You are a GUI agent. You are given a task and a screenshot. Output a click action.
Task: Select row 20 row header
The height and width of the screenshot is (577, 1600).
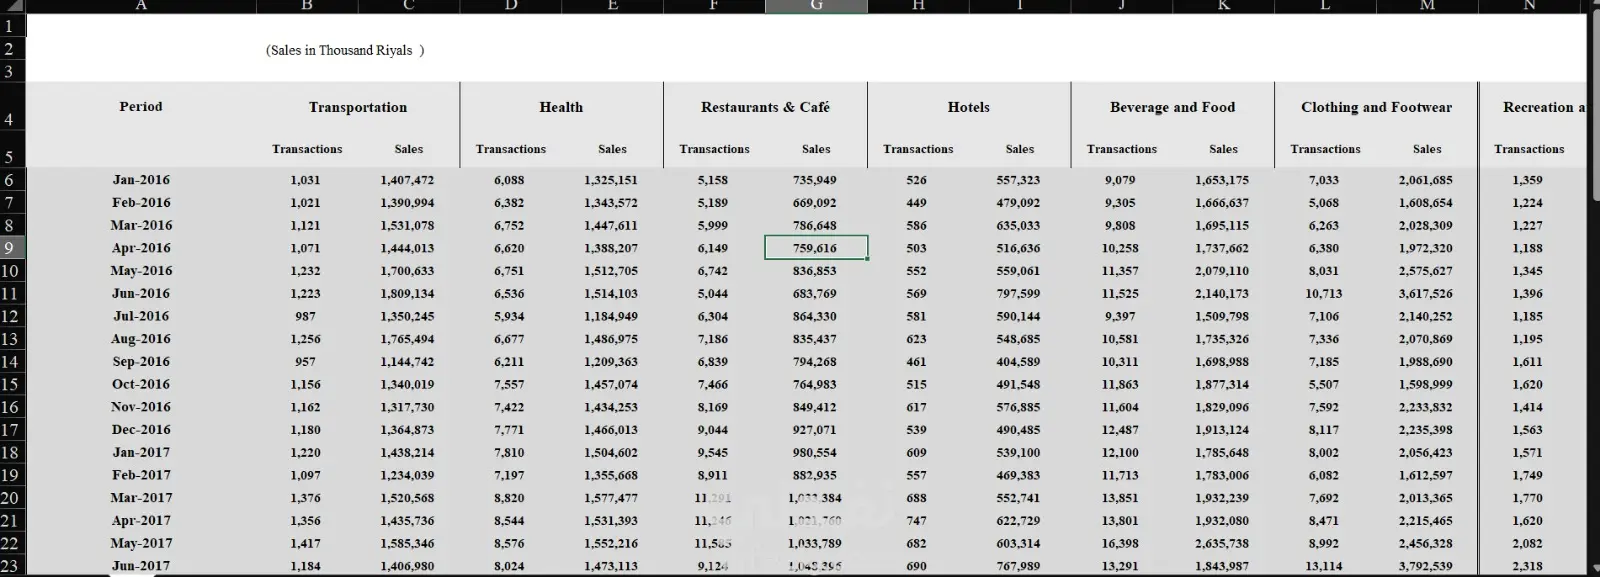click(10, 498)
